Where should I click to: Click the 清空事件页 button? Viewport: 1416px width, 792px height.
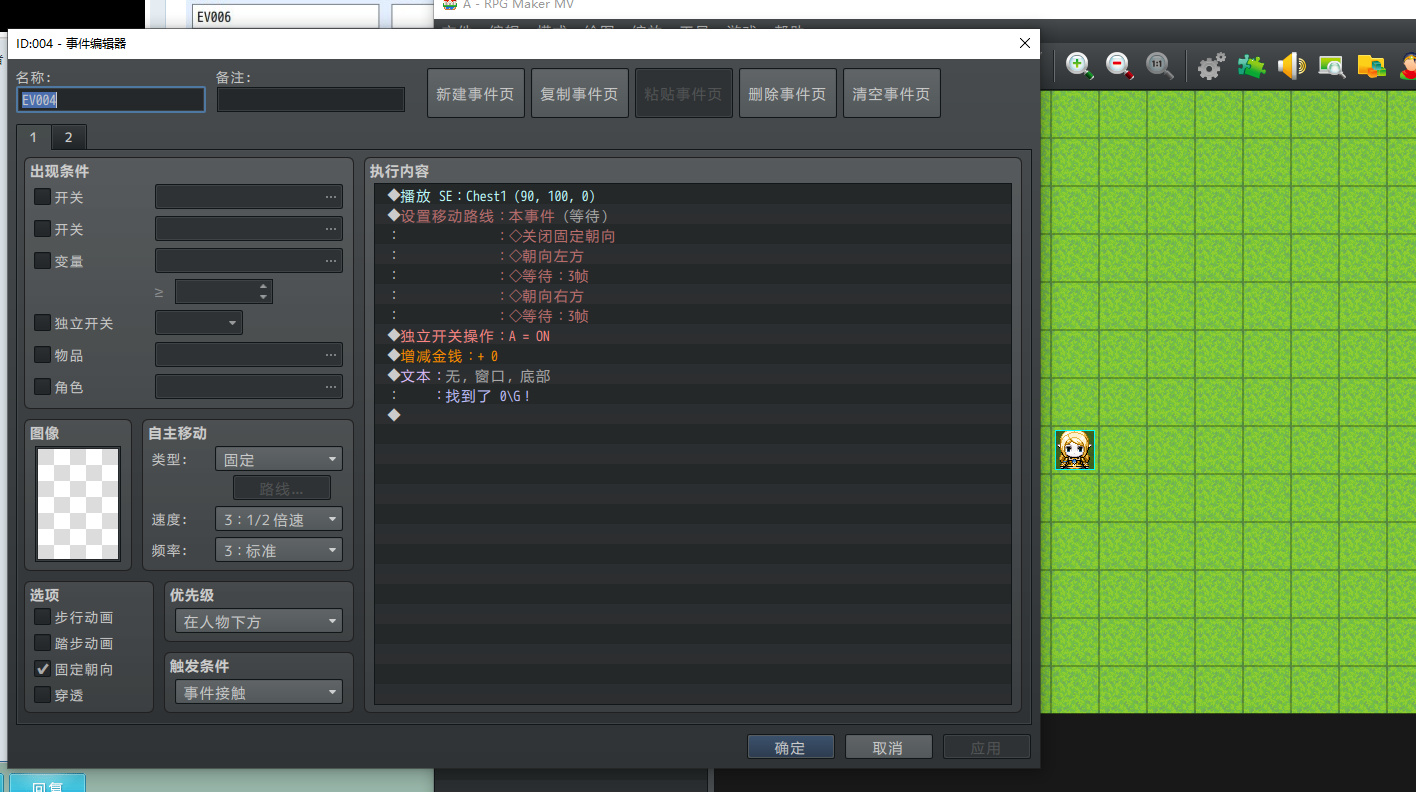[x=892, y=93]
